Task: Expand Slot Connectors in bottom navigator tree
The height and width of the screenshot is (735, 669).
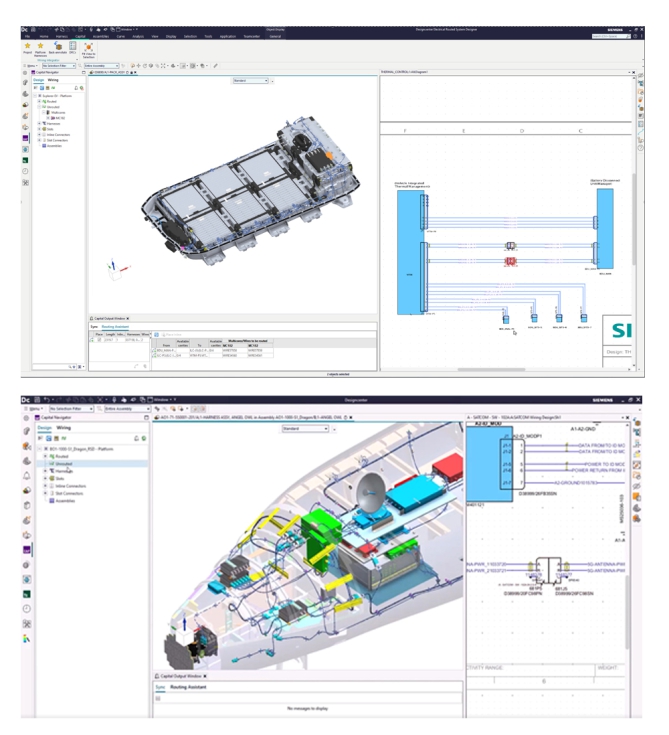Action: [45, 493]
